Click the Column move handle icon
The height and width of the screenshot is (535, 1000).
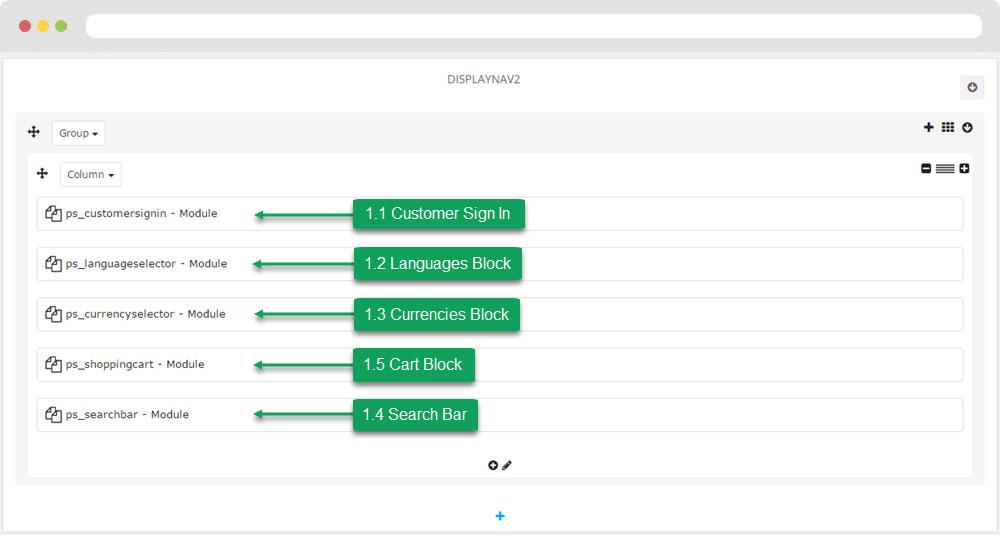click(x=42, y=173)
